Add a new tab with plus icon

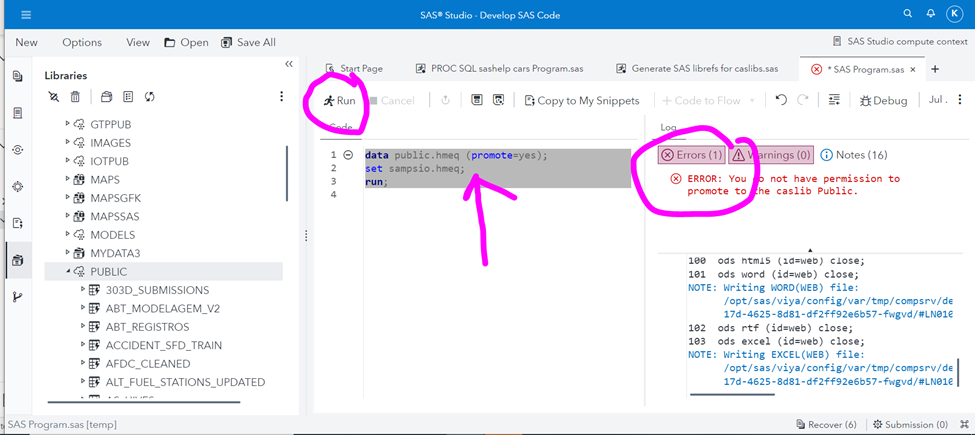pyautogui.click(x=935, y=69)
